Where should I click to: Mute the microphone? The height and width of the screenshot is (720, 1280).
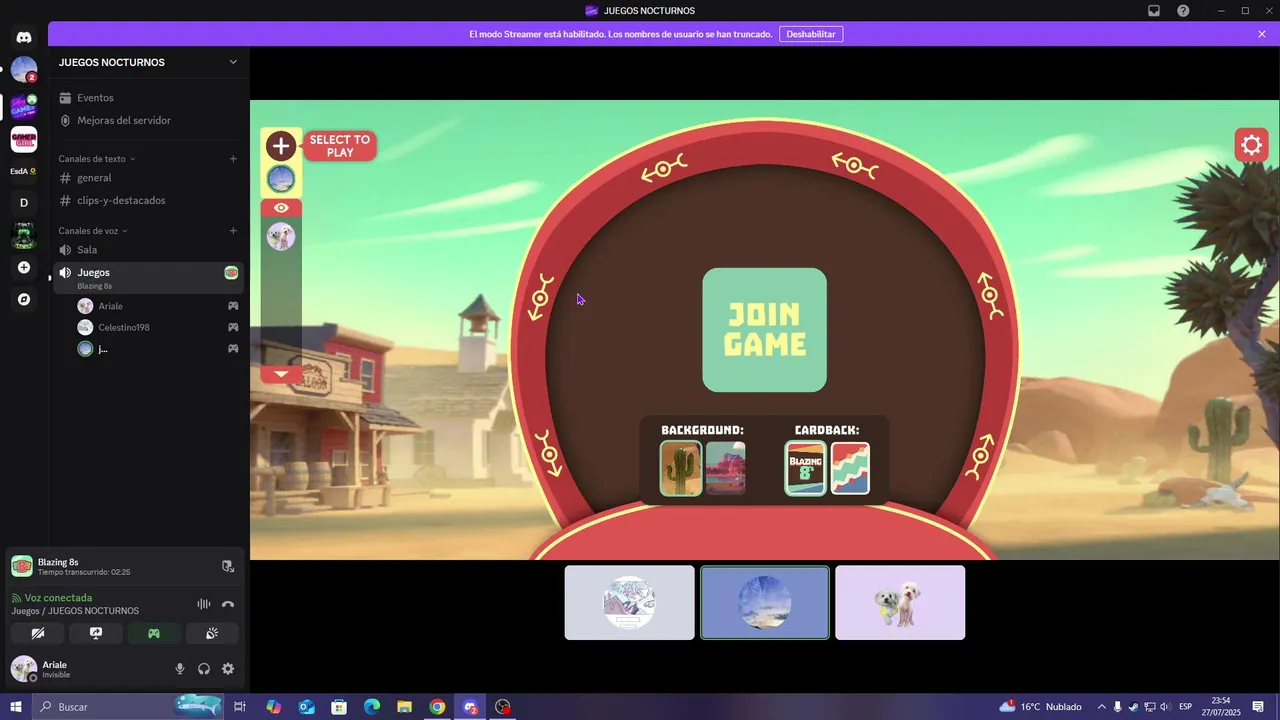[x=180, y=669]
